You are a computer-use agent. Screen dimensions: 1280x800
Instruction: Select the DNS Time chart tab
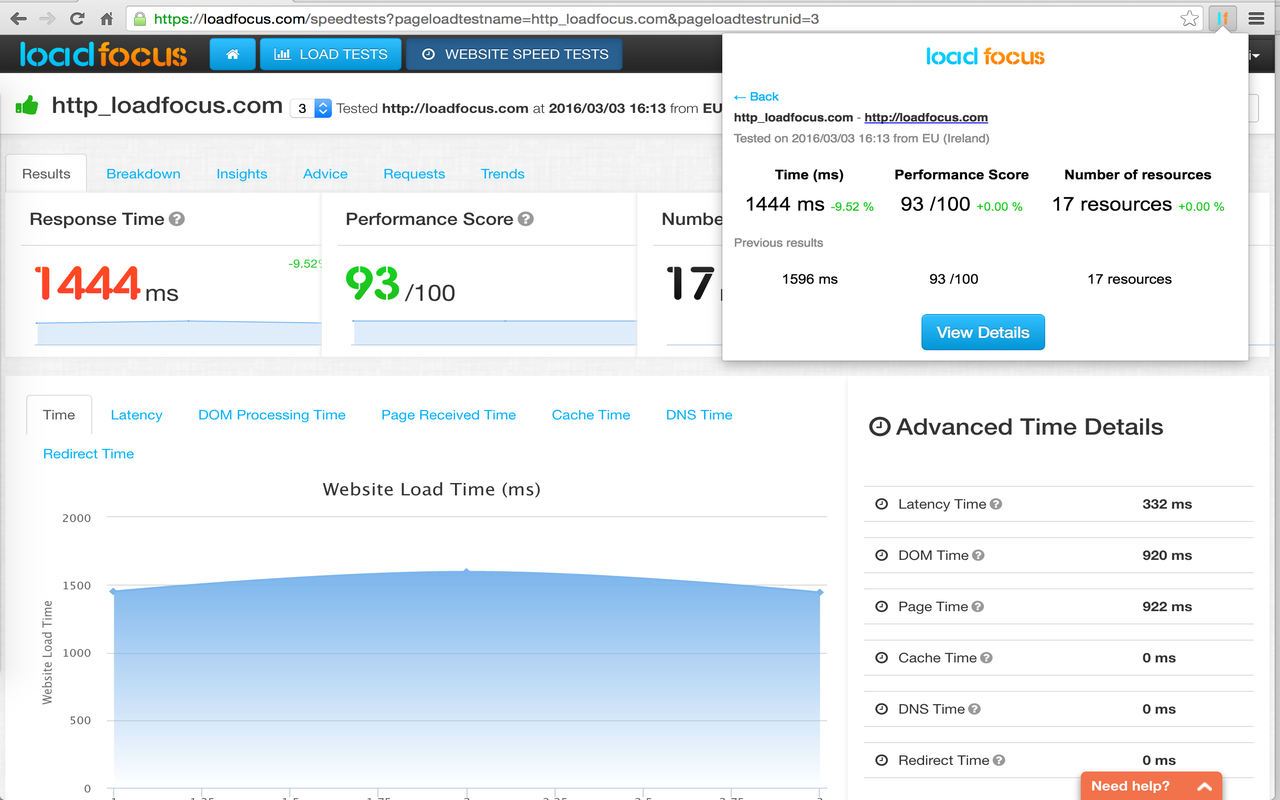point(698,414)
